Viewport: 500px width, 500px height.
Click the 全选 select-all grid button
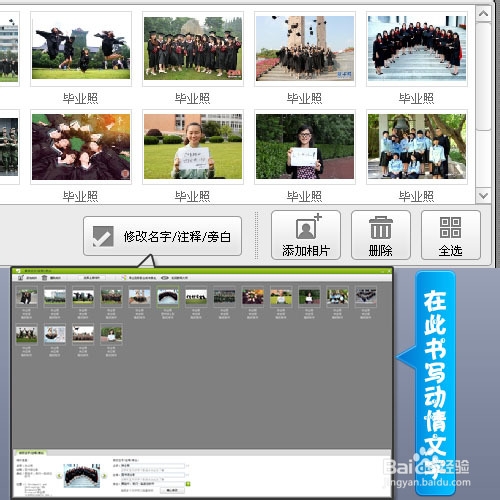pos(451,235)
